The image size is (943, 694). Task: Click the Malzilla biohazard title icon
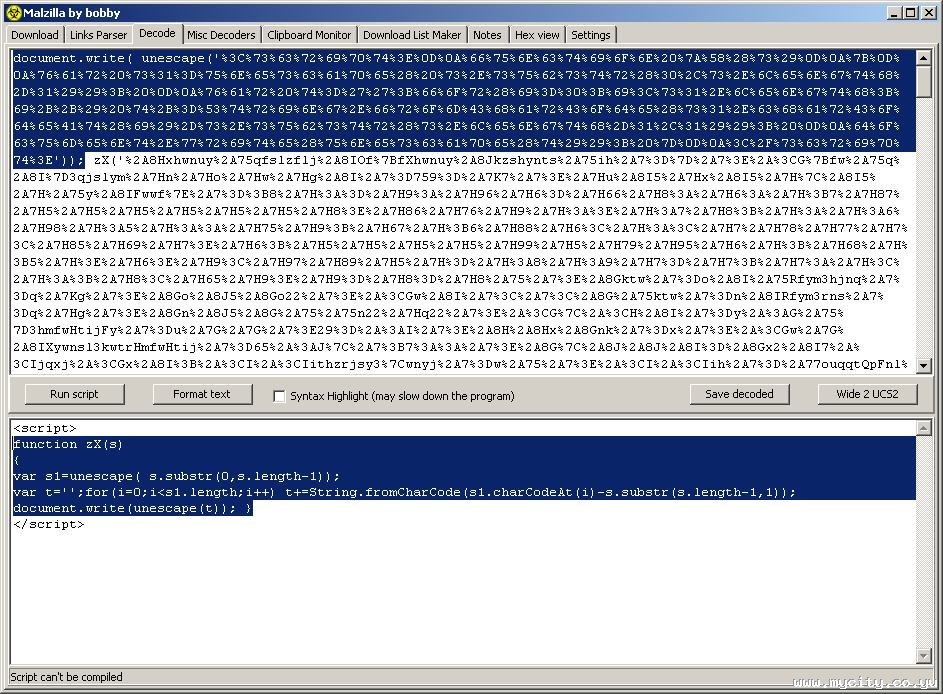(x=13, y=13)
